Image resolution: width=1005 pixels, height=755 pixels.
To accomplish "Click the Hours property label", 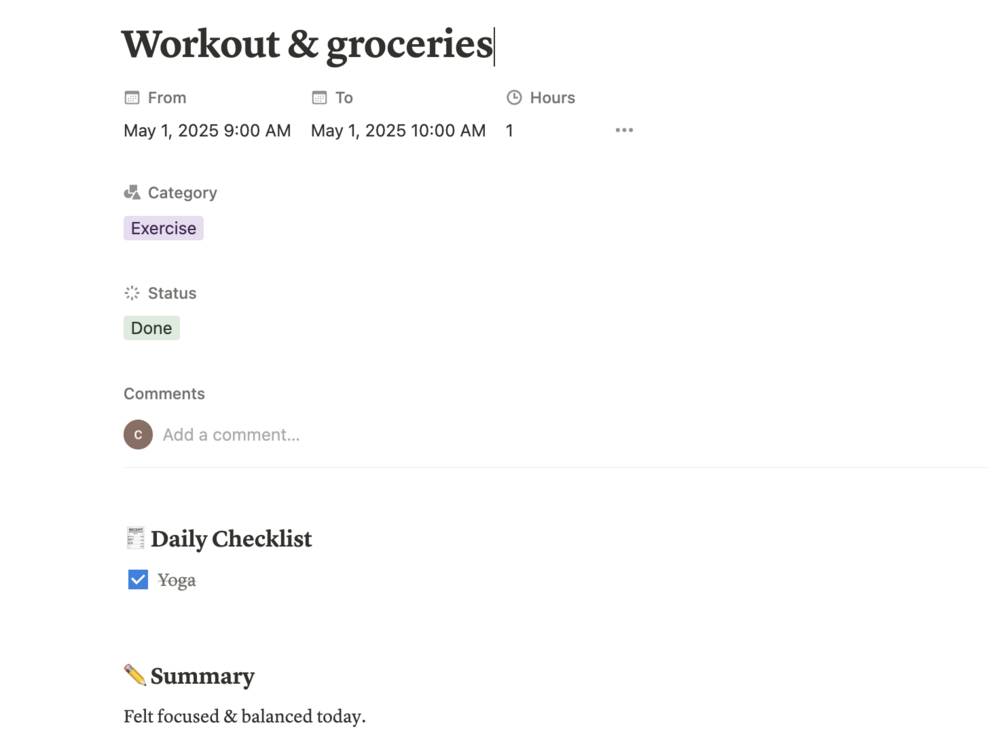I will coord(552,98).
